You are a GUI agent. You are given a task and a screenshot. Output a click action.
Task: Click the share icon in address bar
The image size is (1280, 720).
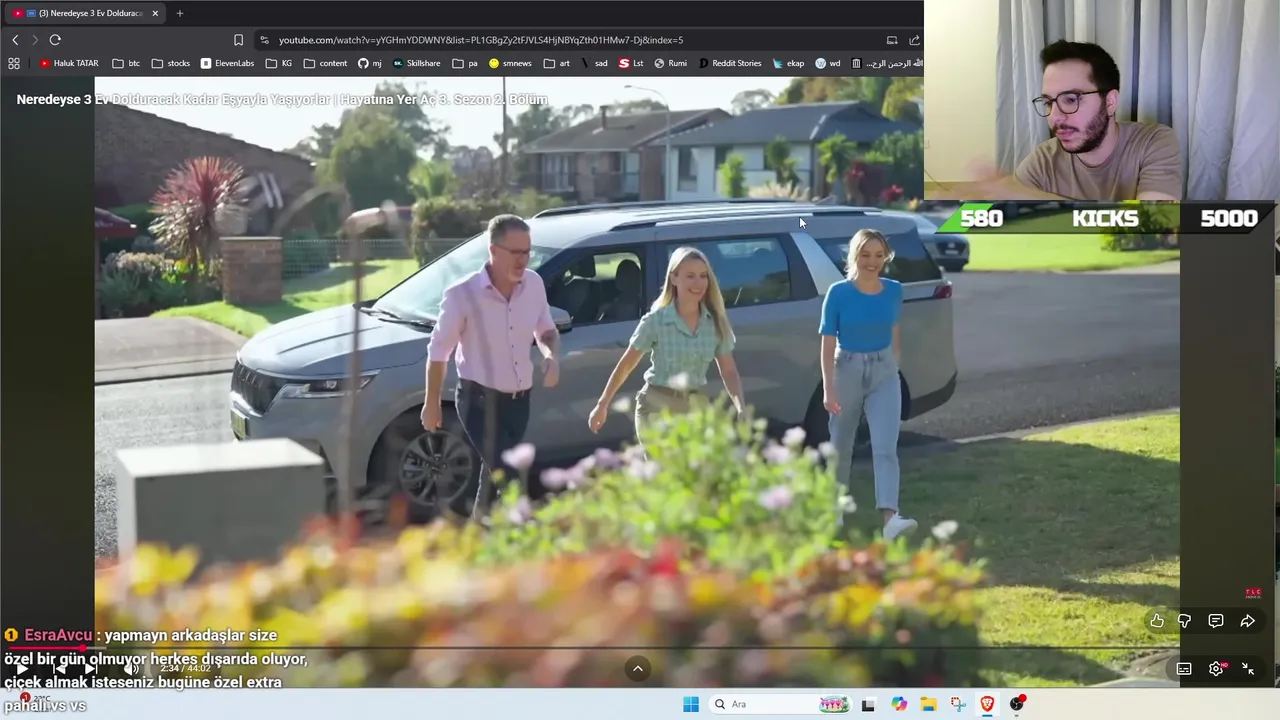914,40
